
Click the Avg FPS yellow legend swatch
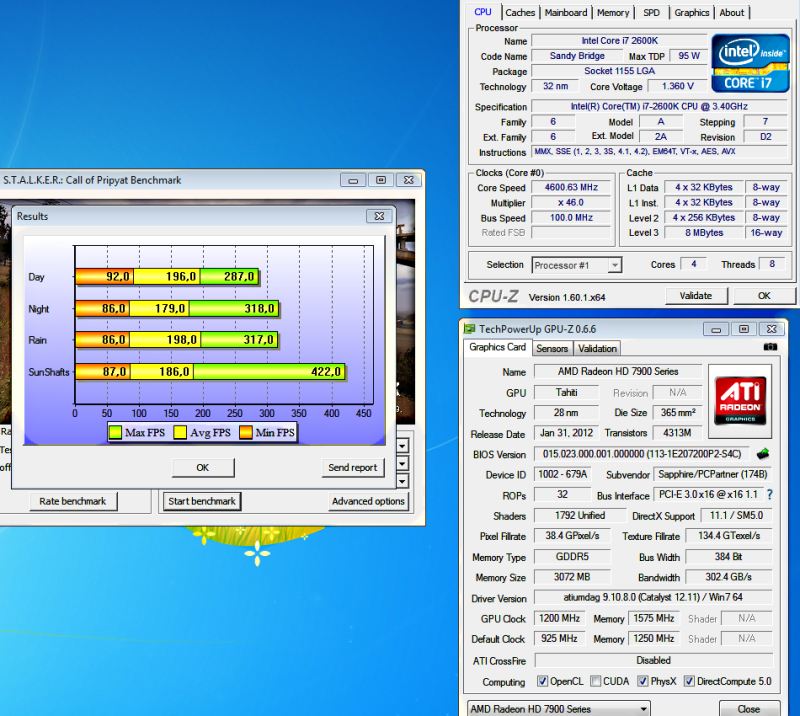point(180,433)
